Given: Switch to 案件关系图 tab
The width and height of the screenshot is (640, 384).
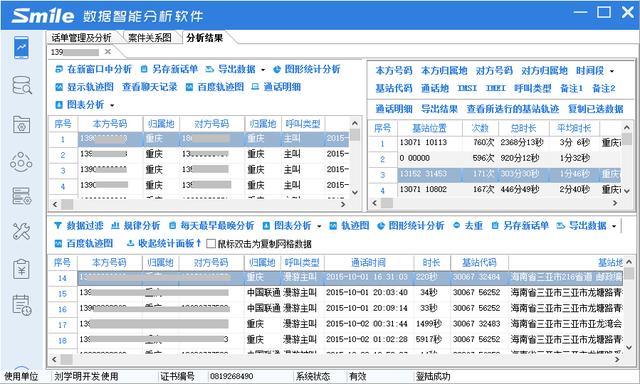Looking at the screenshot, I should [x=149, y=38].
